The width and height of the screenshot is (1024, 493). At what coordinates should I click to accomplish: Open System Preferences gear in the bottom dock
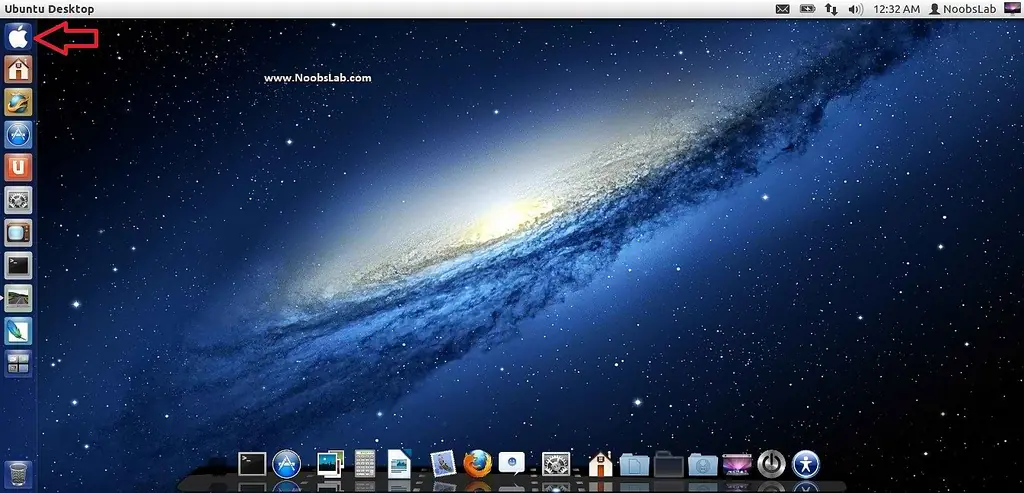click(556, 464)
